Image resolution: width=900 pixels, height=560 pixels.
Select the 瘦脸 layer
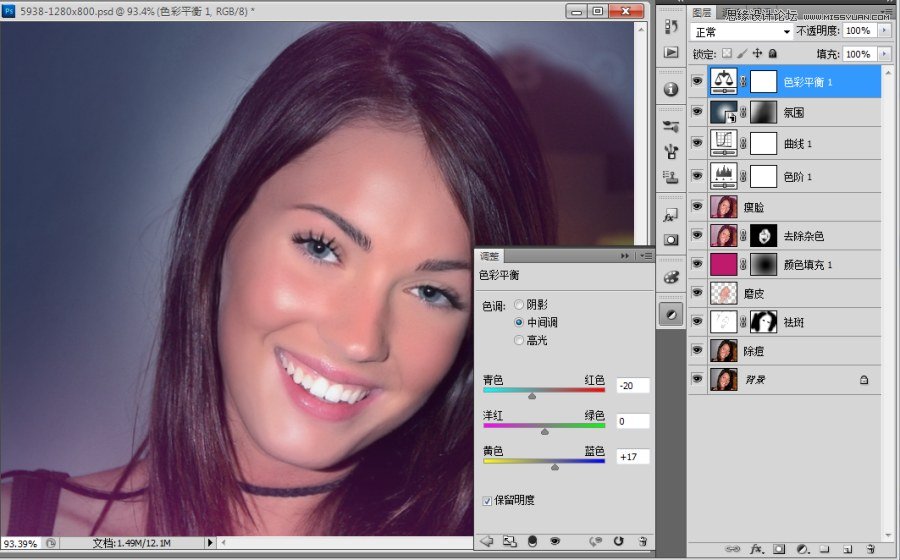click(x=795, y=207)
